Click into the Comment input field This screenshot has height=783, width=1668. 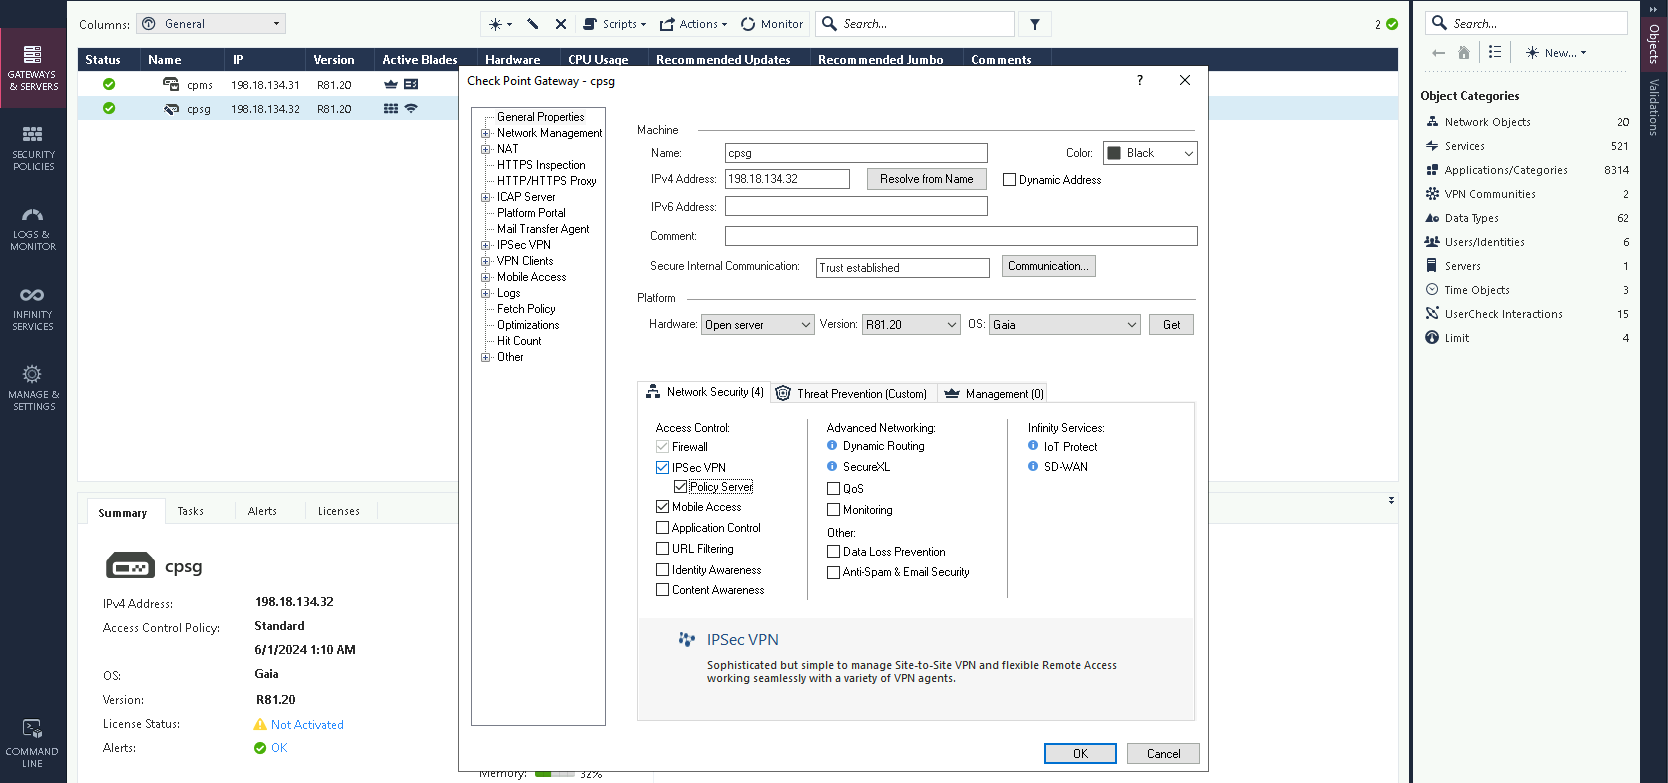point(960,236)
